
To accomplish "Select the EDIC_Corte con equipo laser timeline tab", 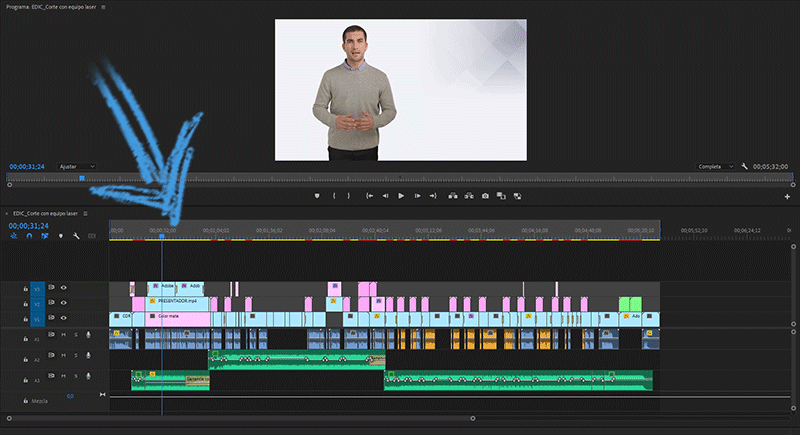I will point(47,213).
